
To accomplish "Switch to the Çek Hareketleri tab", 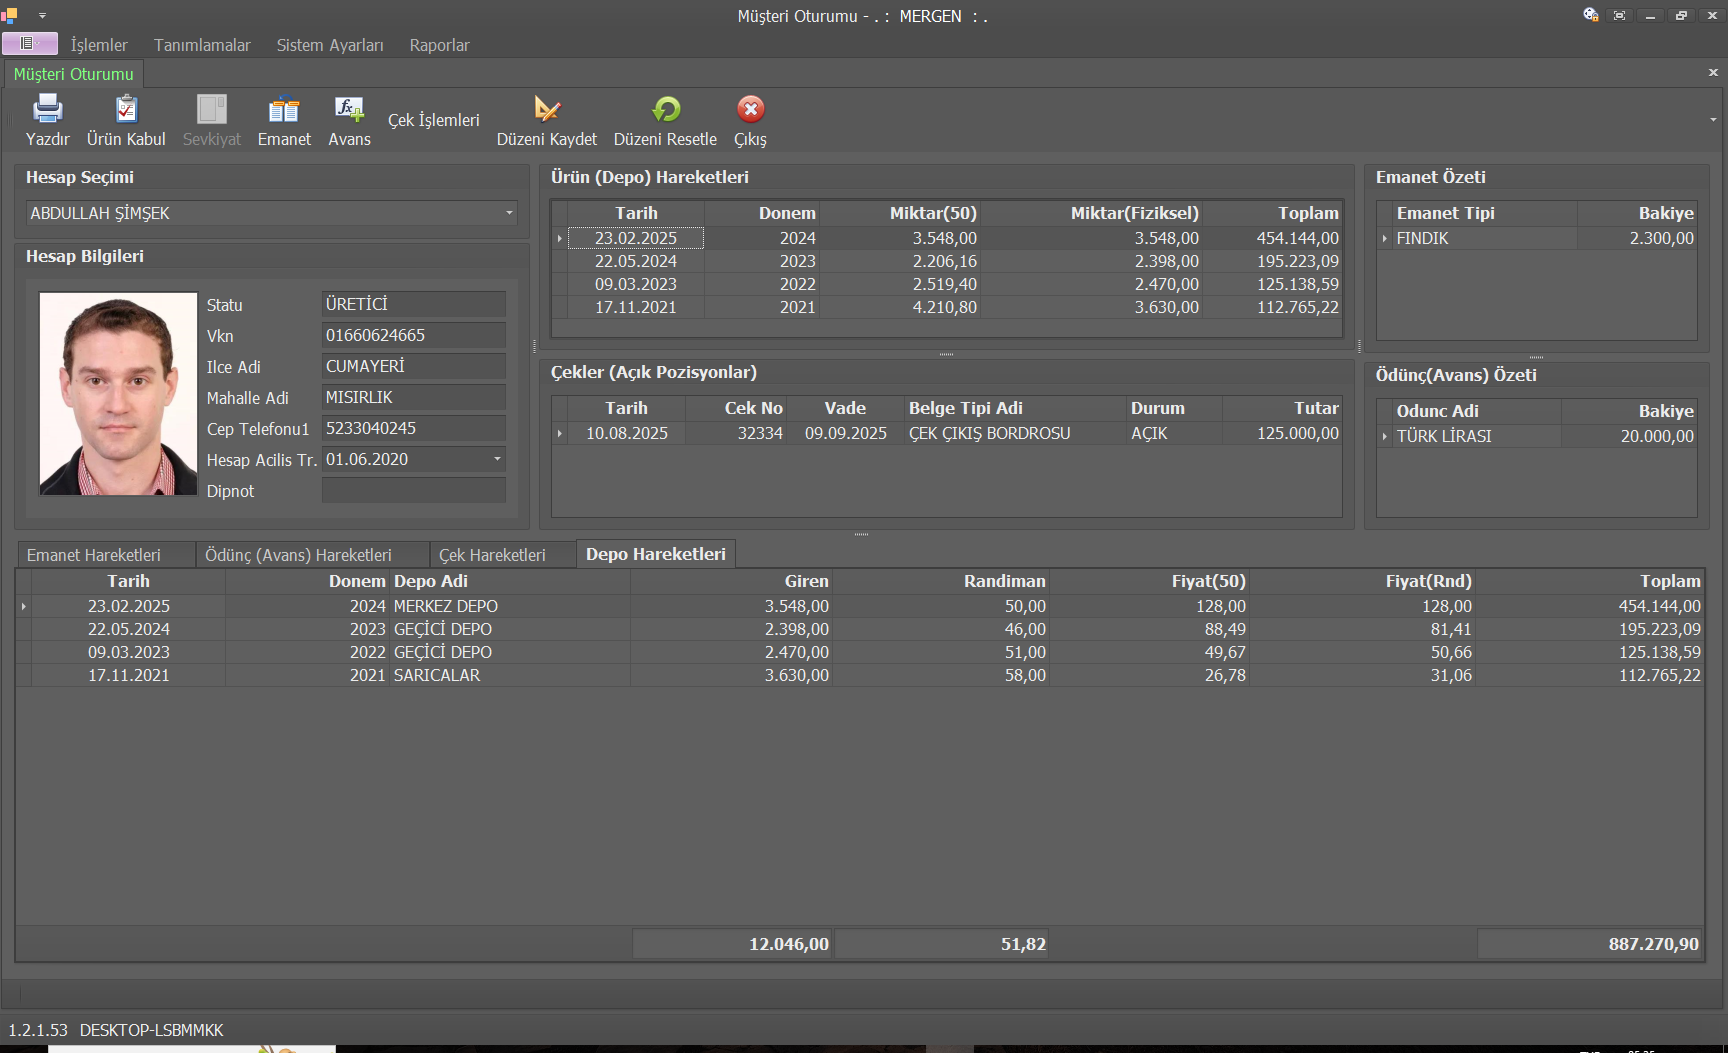I will click(x=492, y=555).
